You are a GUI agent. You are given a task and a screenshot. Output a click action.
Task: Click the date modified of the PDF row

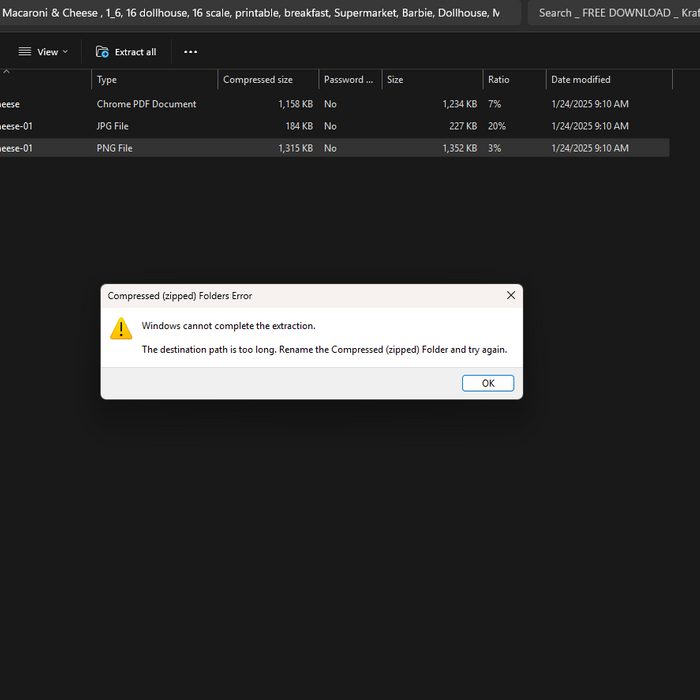[x=590, y=104]
